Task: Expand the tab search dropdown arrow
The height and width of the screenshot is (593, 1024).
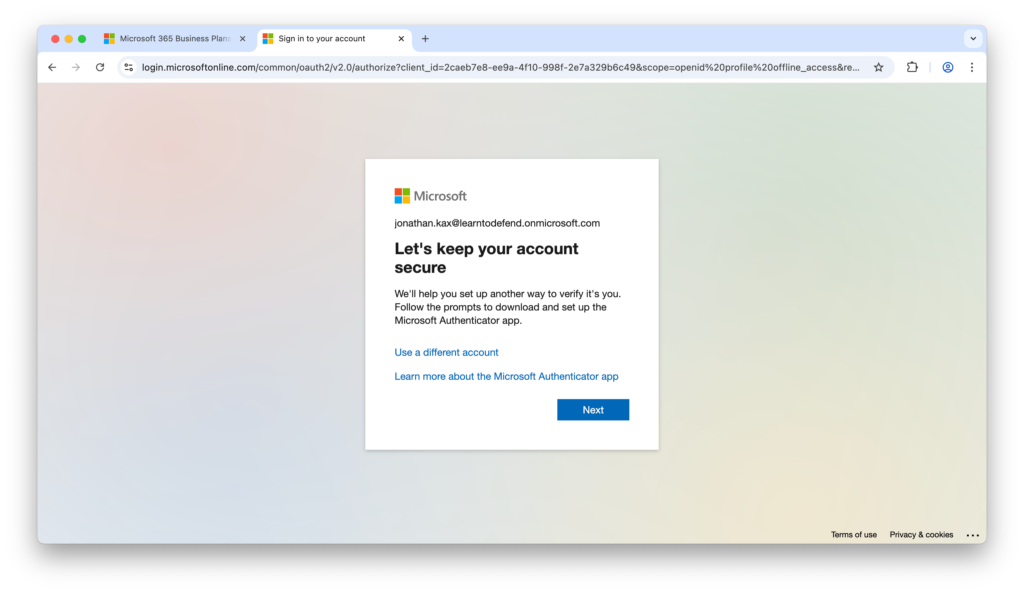Action: tap(972, 39)
